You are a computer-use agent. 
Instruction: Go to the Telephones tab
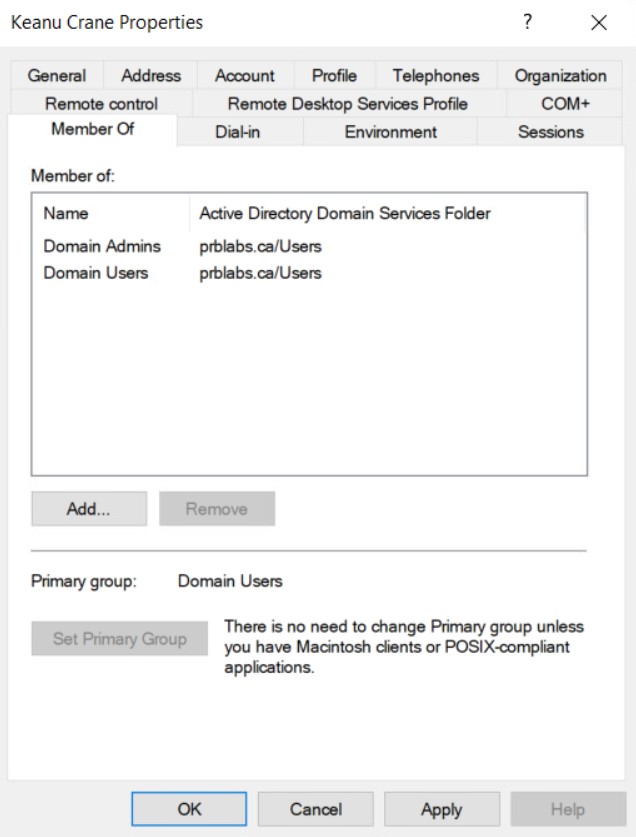[x=435, y=76]
